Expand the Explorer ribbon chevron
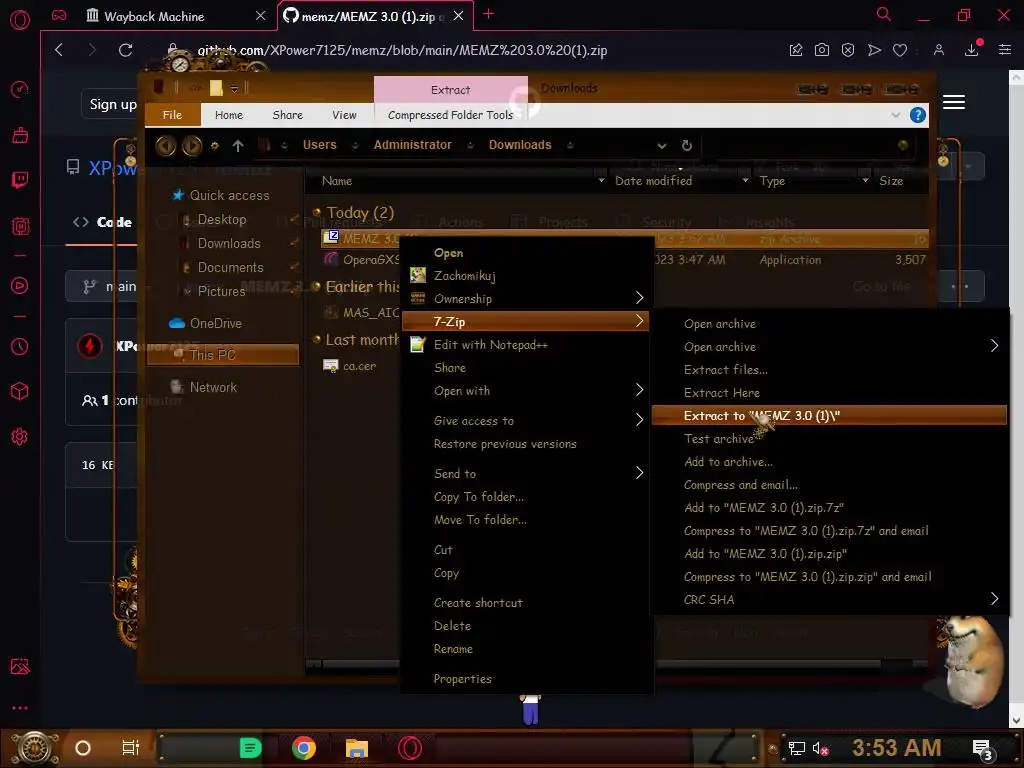This screenshot has width=1024, height=768. point(895,115)
